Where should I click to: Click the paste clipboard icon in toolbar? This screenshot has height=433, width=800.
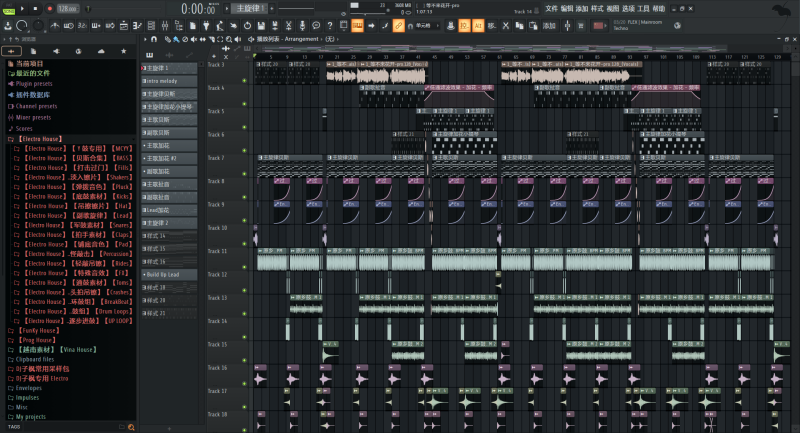[533, 26]
